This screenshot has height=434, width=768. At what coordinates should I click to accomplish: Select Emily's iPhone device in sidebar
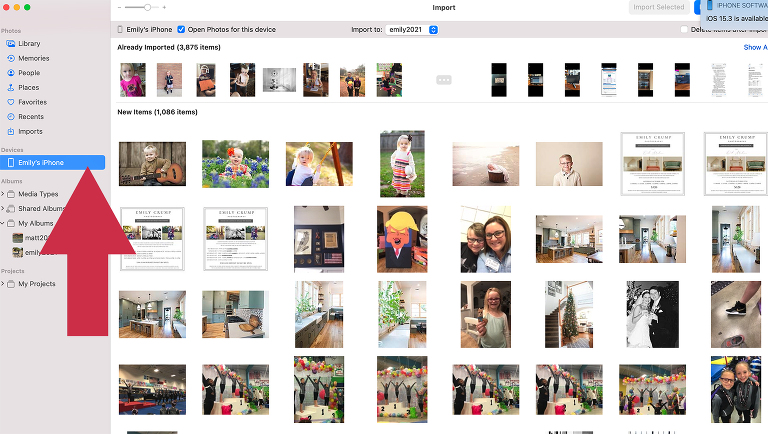[53, 163]
